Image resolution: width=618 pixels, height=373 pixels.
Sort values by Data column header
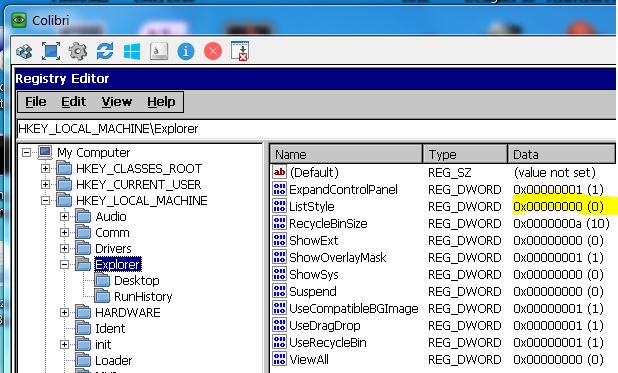561,154
